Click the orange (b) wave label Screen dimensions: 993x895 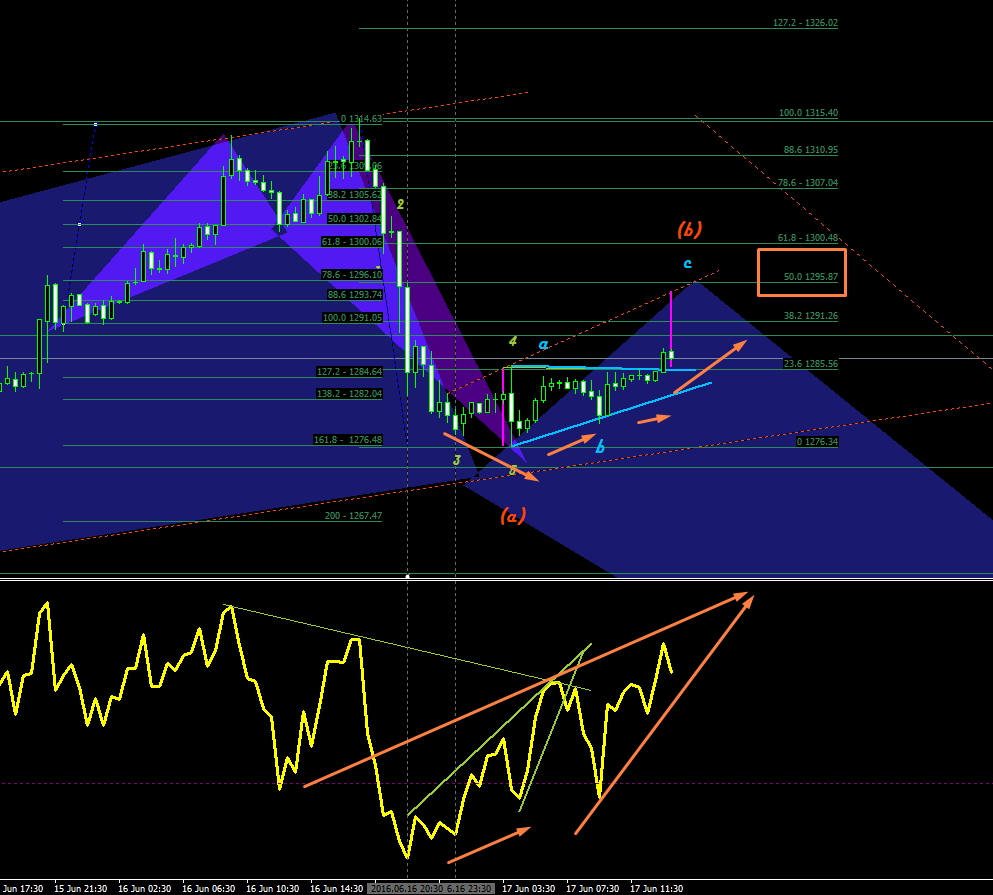tap(689, 229)
